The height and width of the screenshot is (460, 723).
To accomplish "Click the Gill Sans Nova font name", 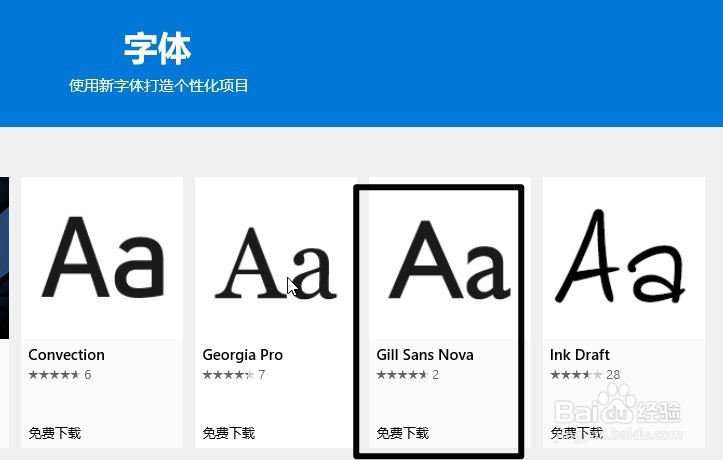I will coord(425,354).
